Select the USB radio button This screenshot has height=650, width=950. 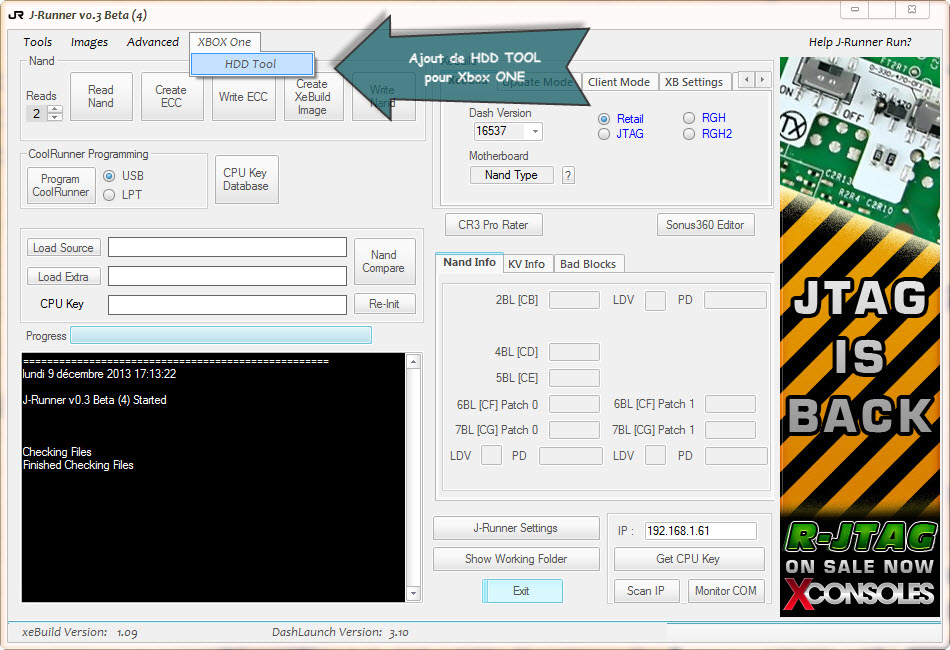[109, 176]
